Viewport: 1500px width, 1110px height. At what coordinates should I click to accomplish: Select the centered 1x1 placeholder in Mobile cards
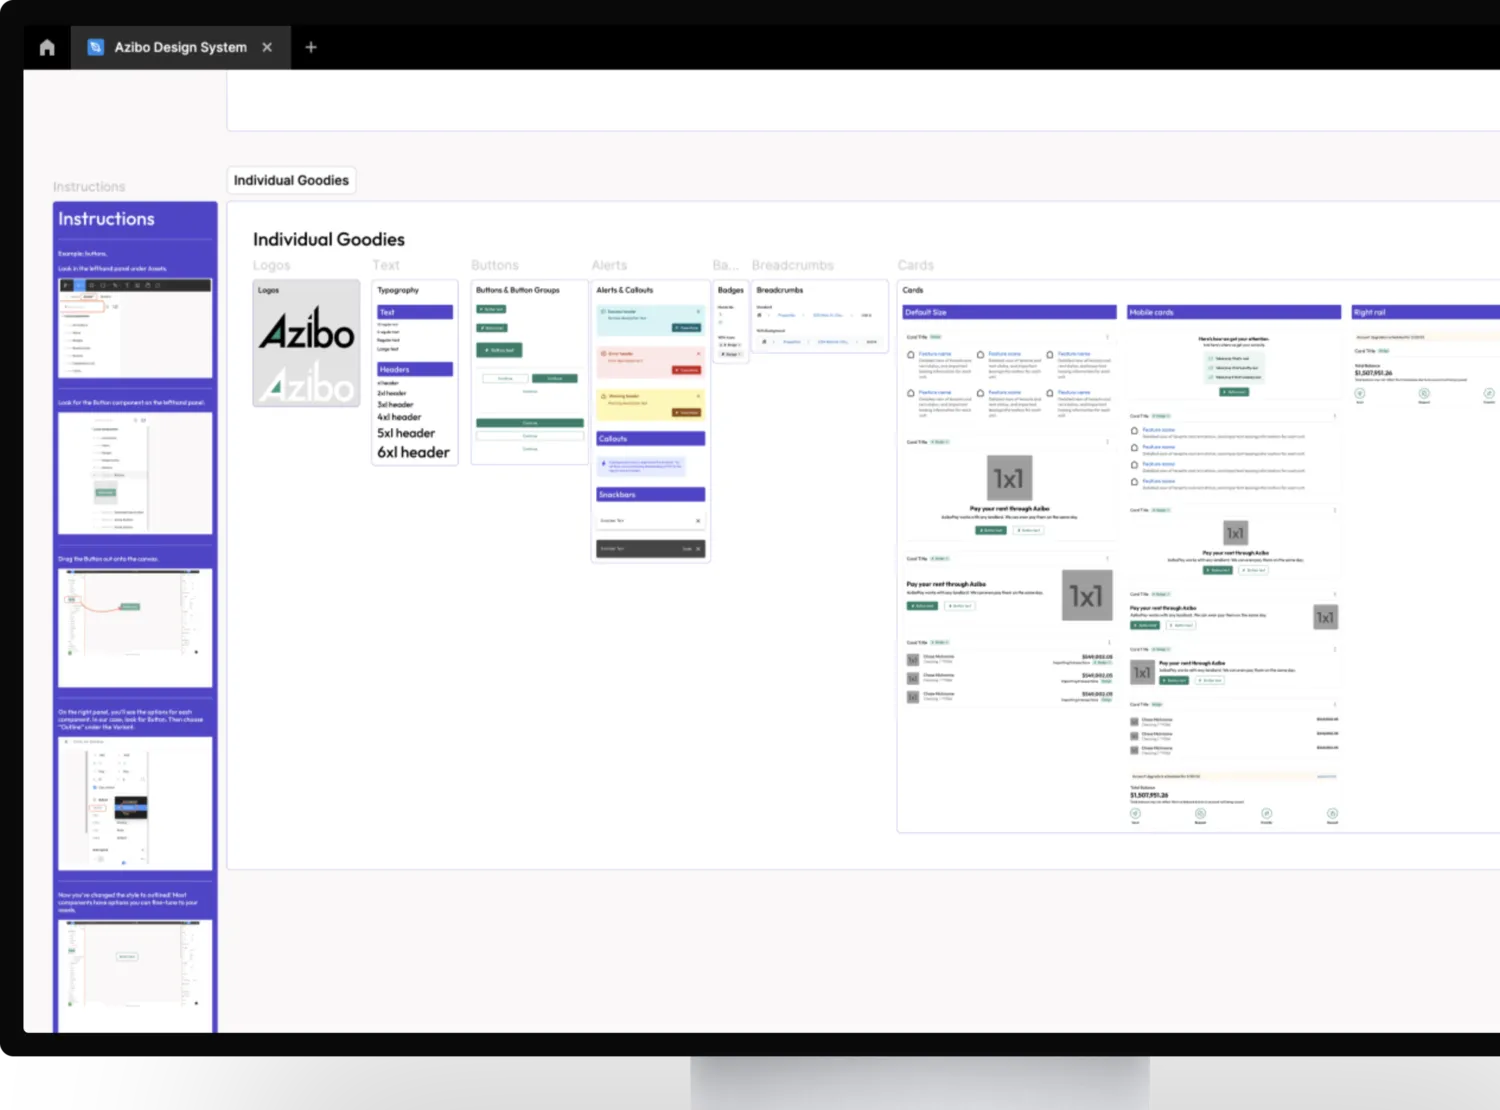(x=1236, y=533)
